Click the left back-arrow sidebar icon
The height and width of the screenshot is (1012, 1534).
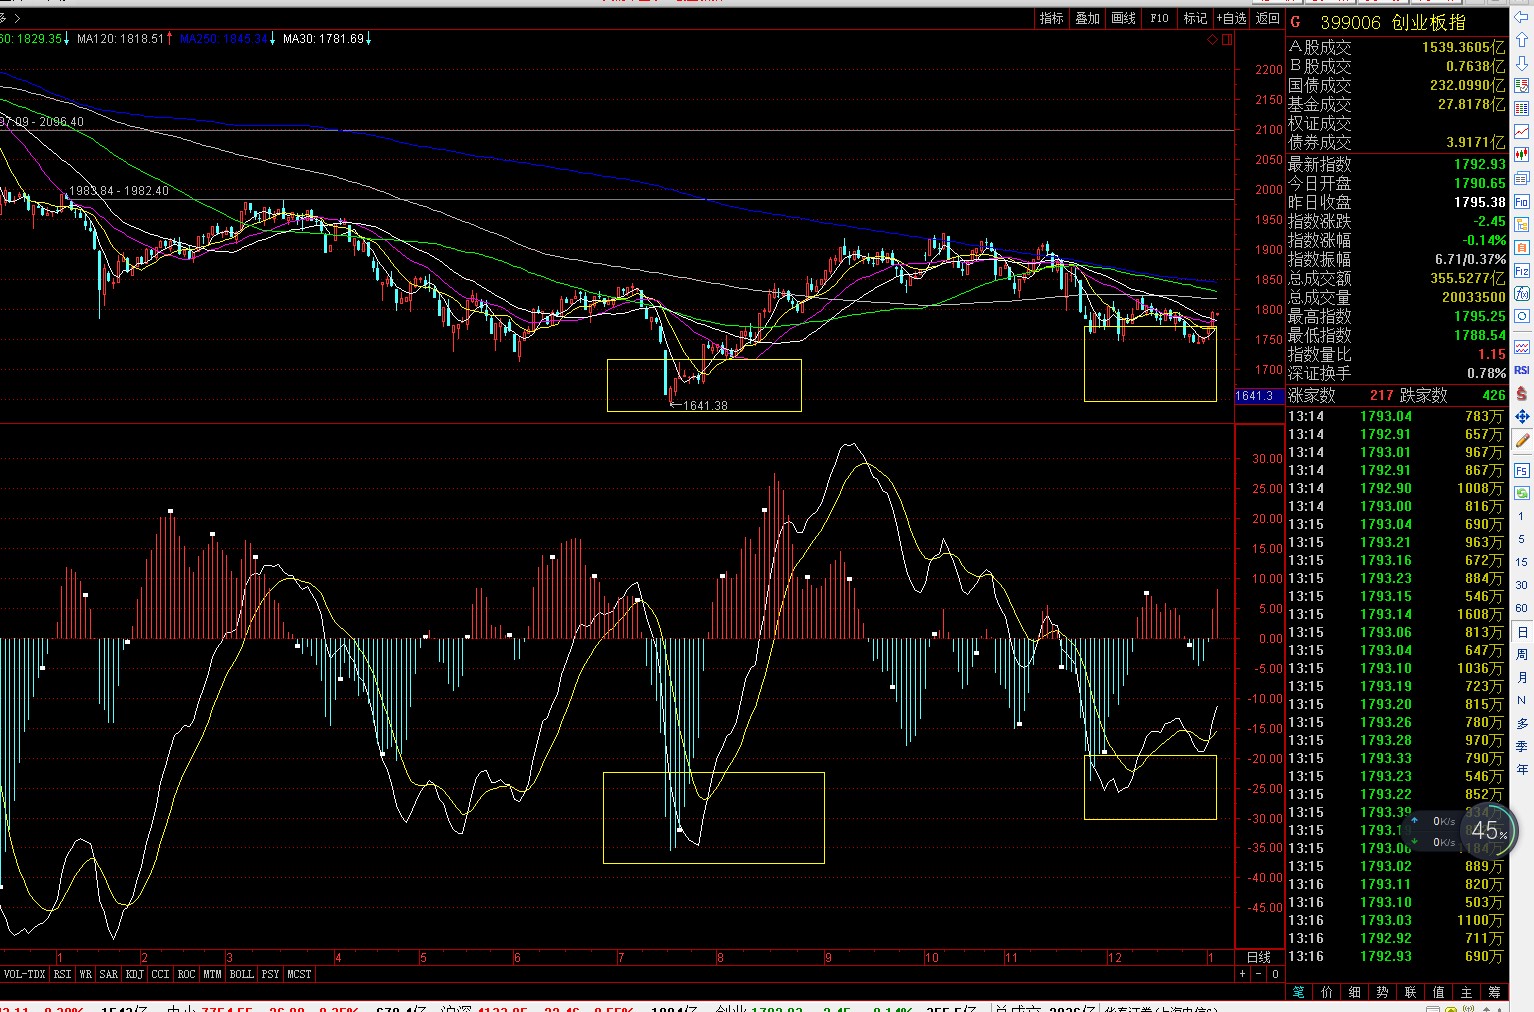[x=1521, y=17]
